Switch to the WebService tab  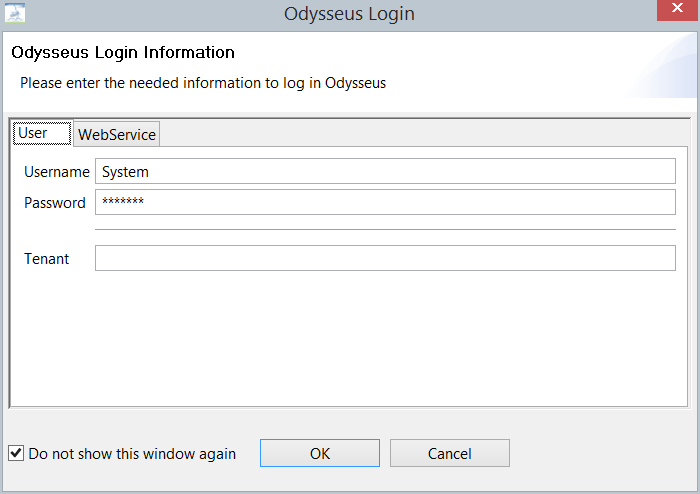coord(117,134)
